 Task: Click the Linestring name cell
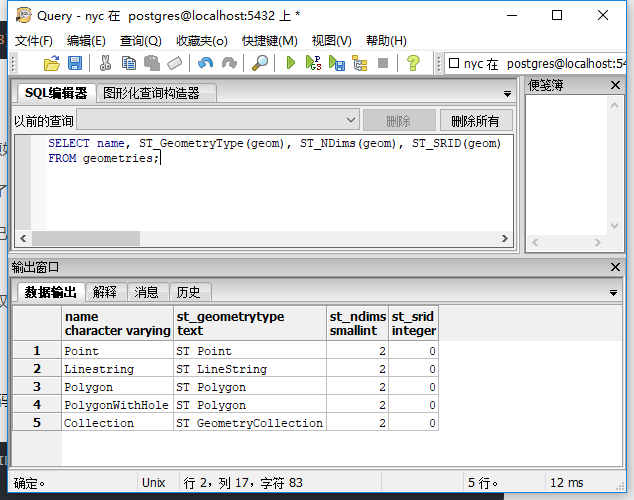118,369
